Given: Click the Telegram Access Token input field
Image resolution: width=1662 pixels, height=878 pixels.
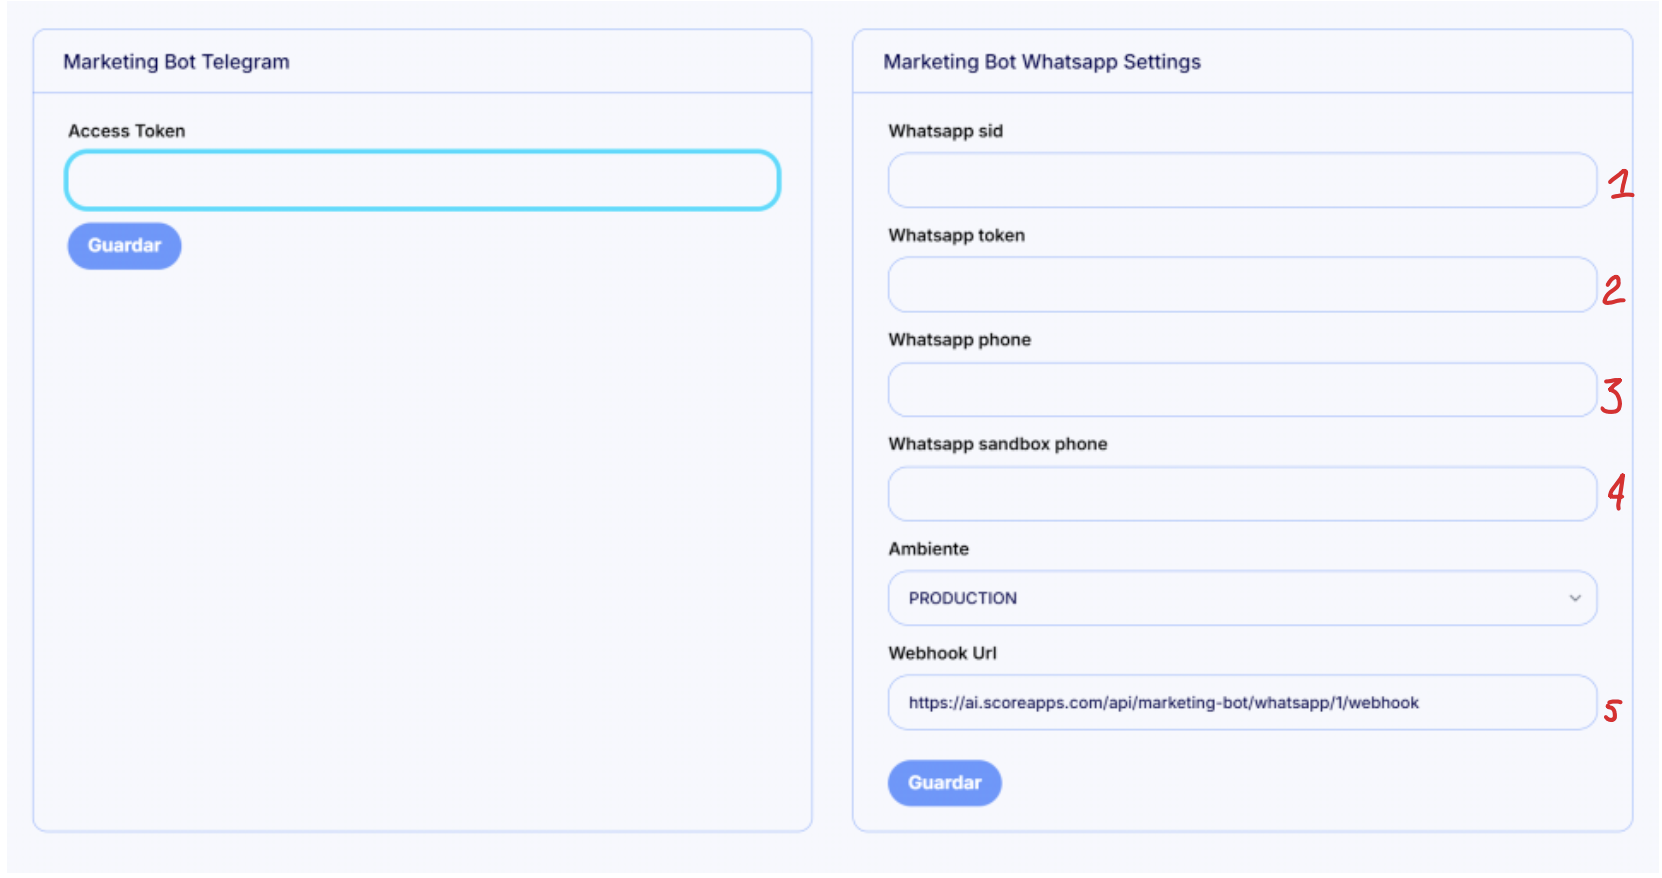Looking at the screenshot, I should click(422, 180).
